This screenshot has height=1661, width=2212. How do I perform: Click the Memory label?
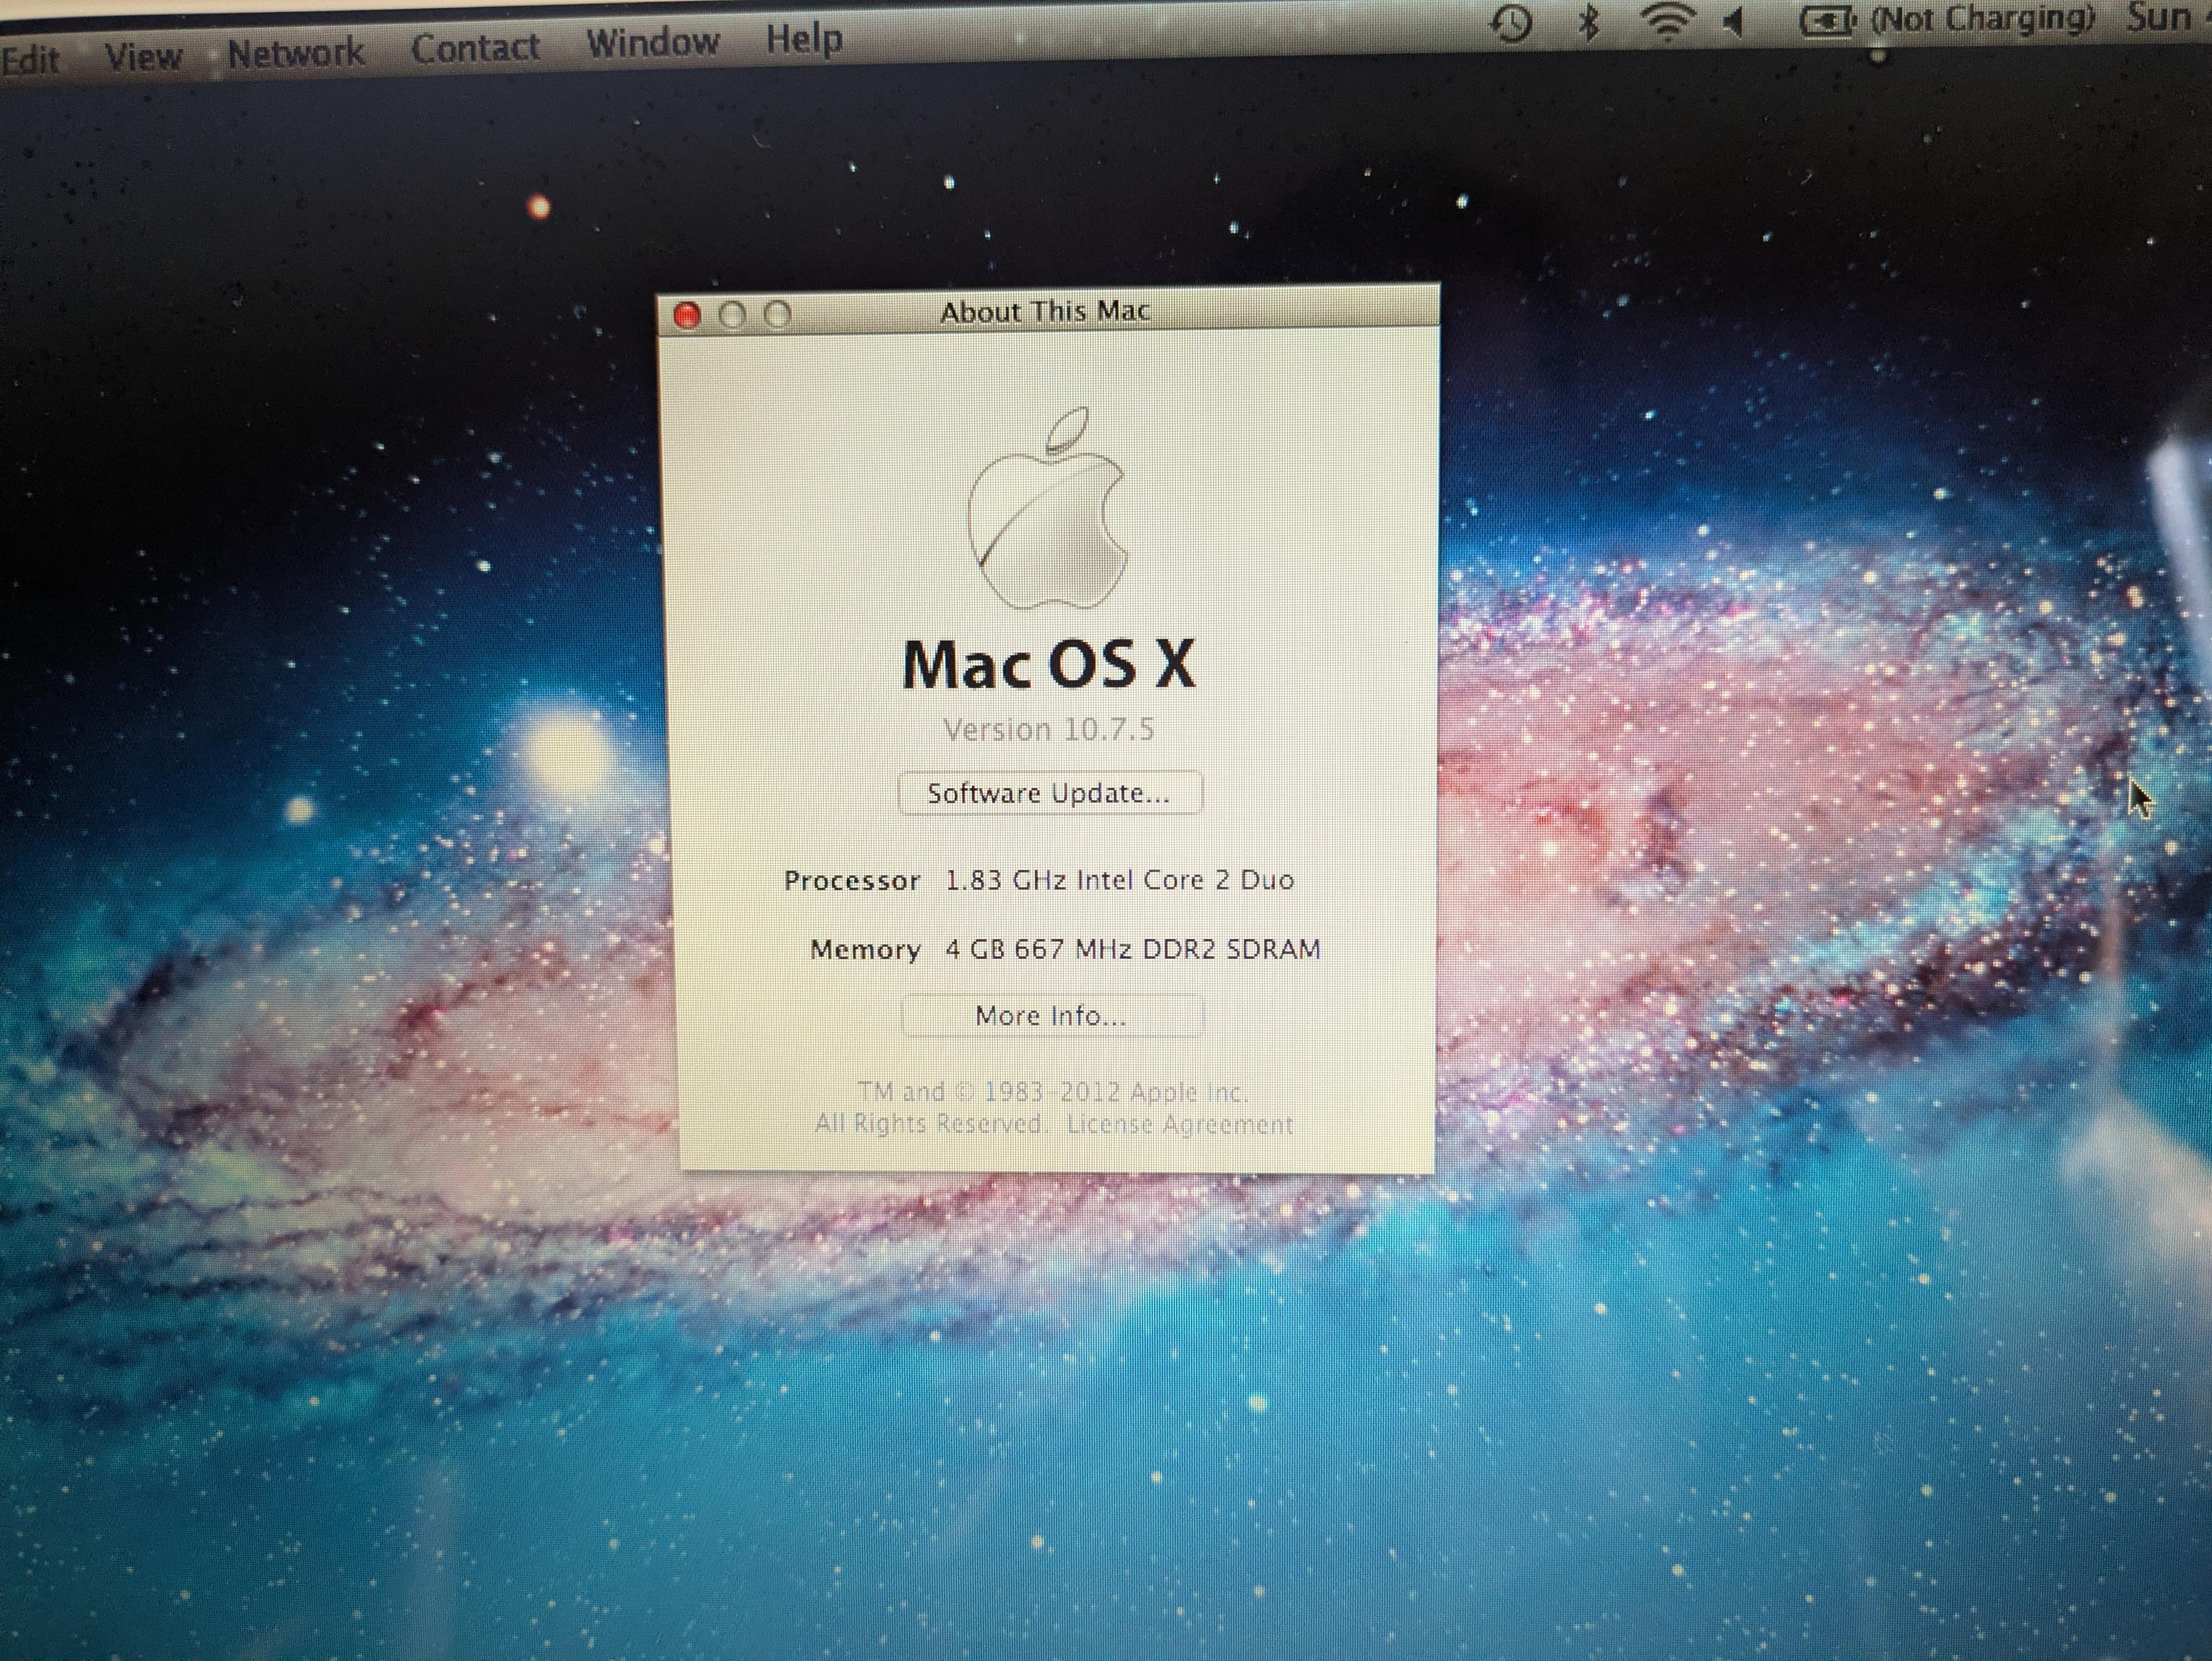[x=865, y=949]
